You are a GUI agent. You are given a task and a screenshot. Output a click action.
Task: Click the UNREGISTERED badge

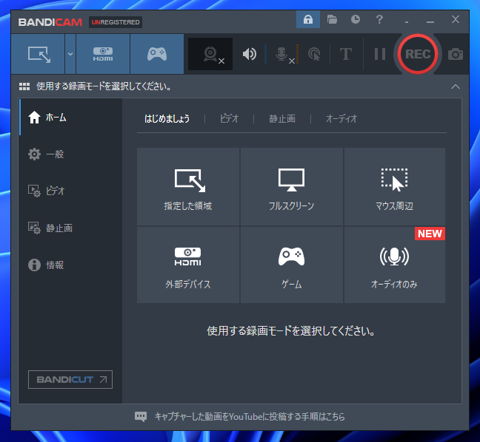tap(115, 22)
